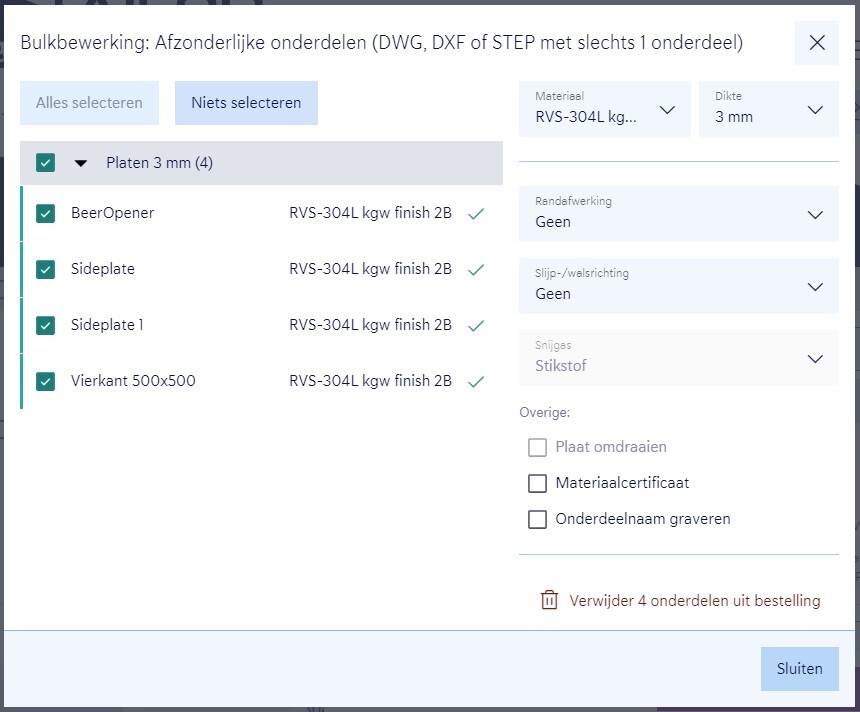Open the Slijp-/walsrichting dropdown
Screen dimensions: 860x712
(x=678, y=286)
